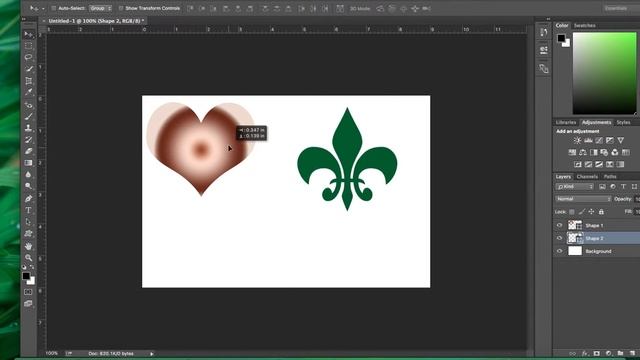Select the Eyedropper tool
Image resolution: width=640 pixels, height=360 pixels.
(x=28, y=92)
